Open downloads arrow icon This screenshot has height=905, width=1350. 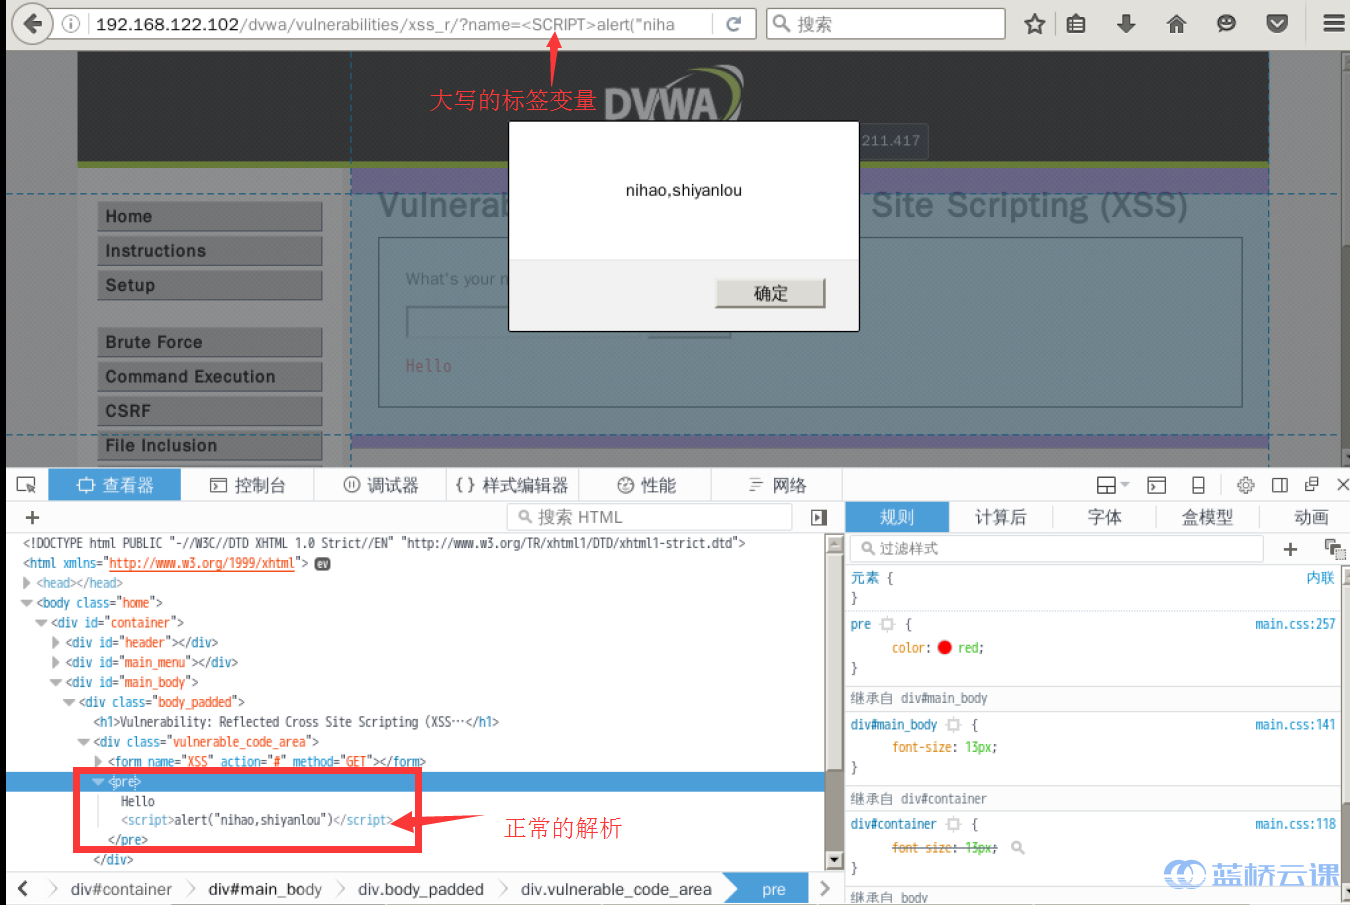click(x=1126, y=24)
